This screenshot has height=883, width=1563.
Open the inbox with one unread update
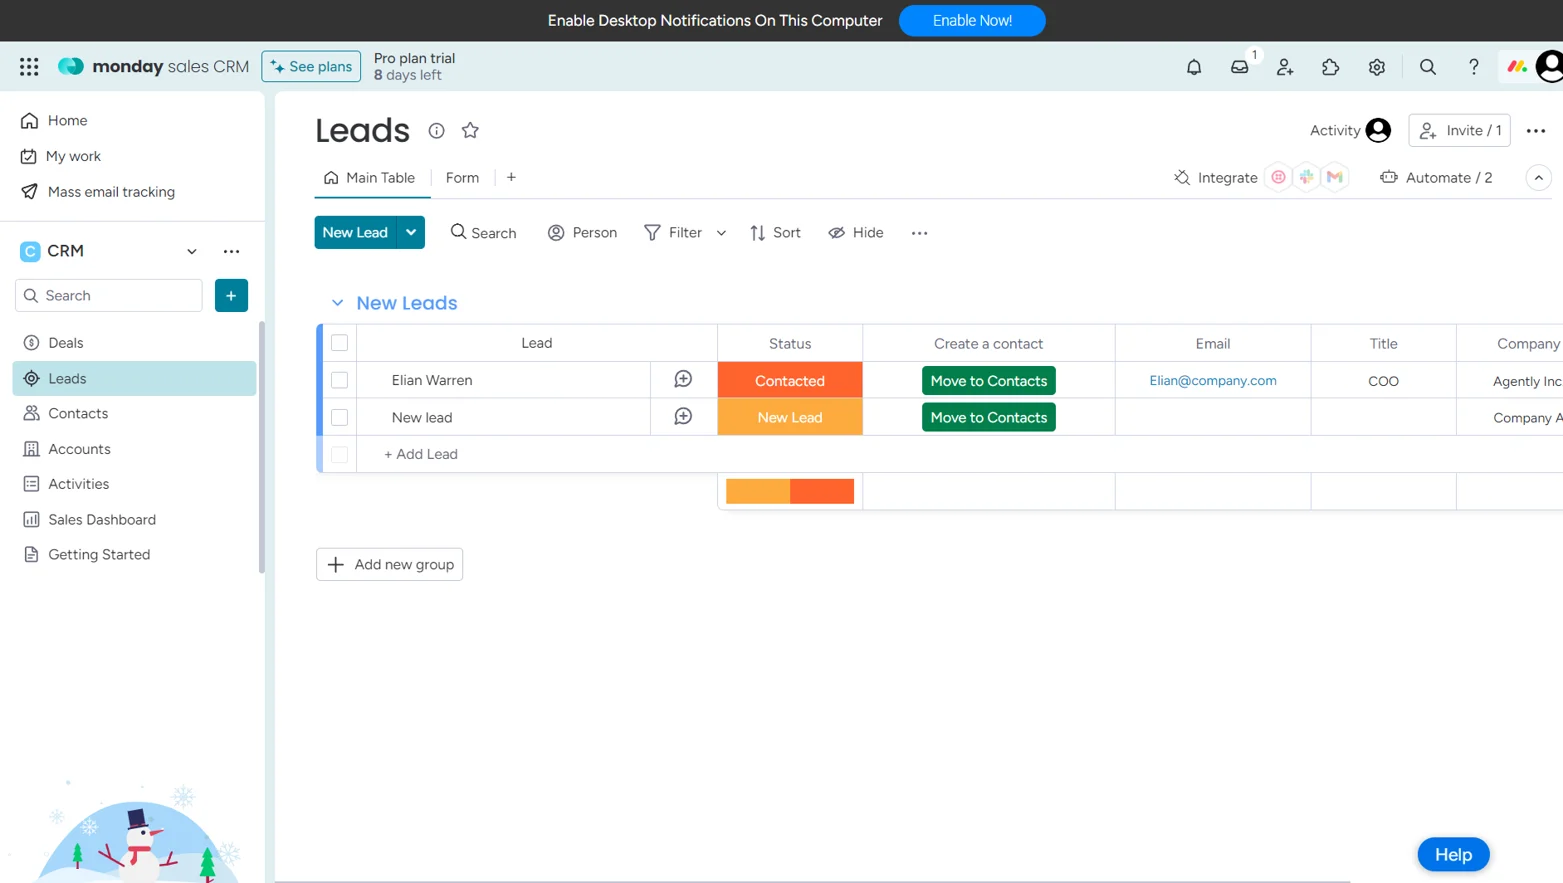1240,67
